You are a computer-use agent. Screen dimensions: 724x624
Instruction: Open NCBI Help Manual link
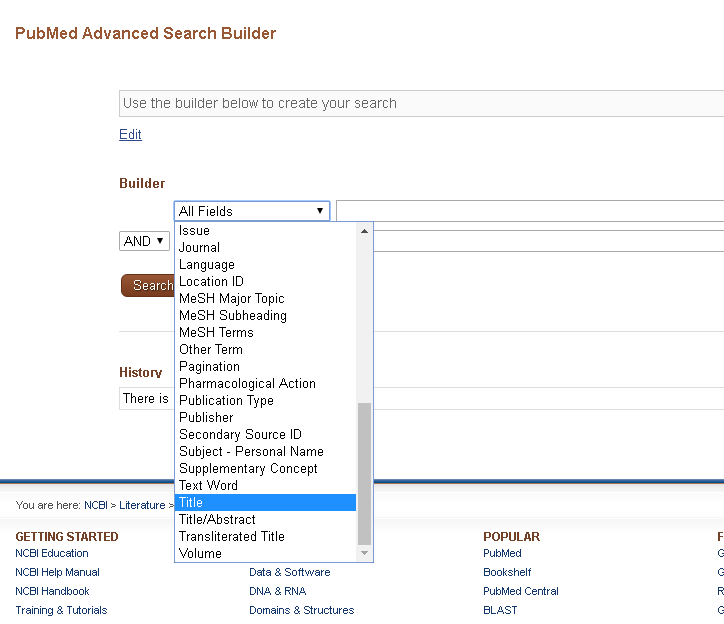[x=57, y=572]
